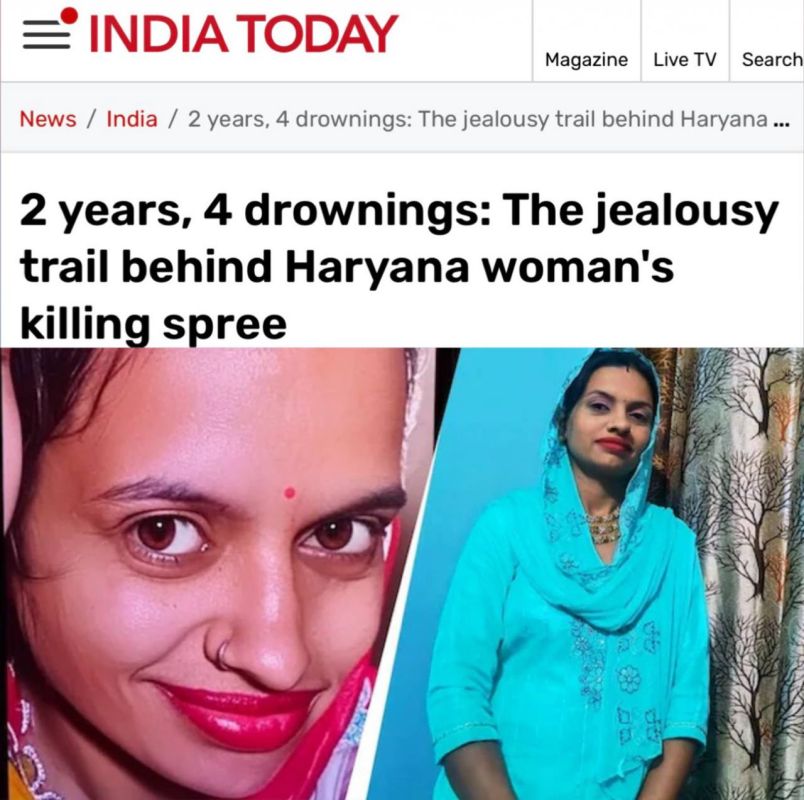Screen dimensions: 804x800
Task: Open the hamburger navigation menu
Action: pyautogui.click(x=46, y=35)
